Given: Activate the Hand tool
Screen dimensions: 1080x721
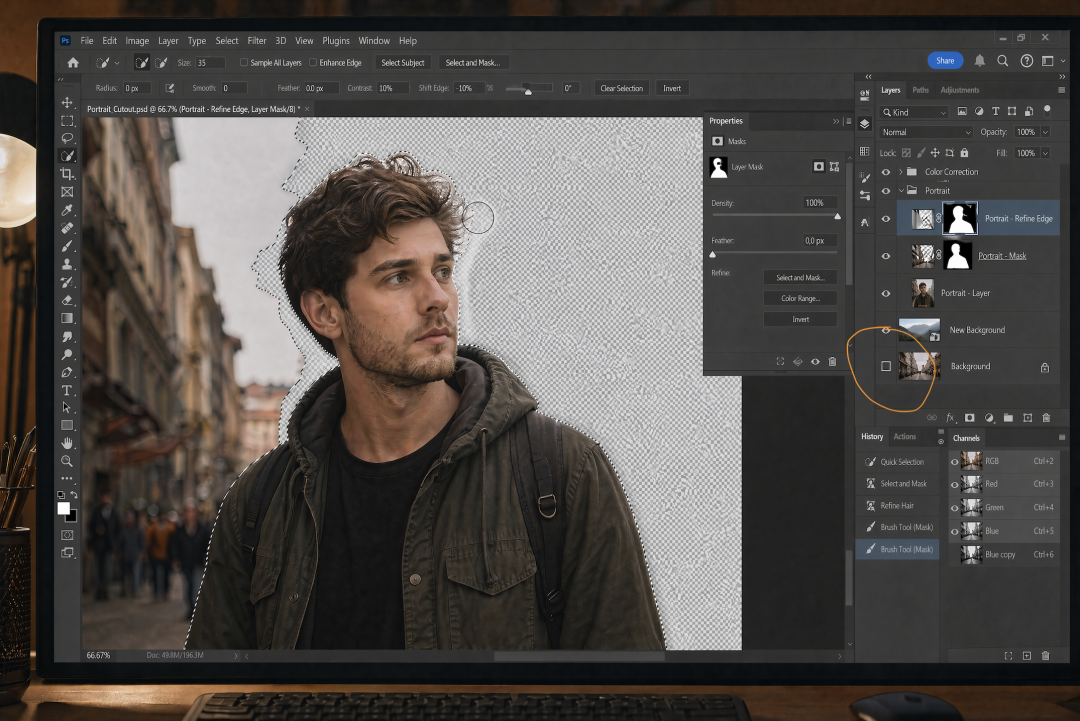Looking at the screenshot, I should [67, 443].
